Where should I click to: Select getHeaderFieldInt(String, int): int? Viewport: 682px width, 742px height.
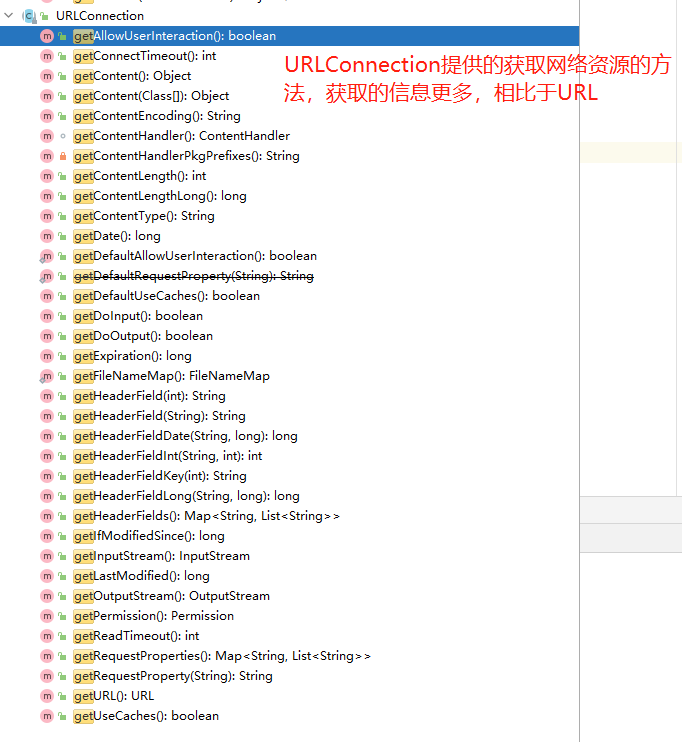[x=168, y=456]
